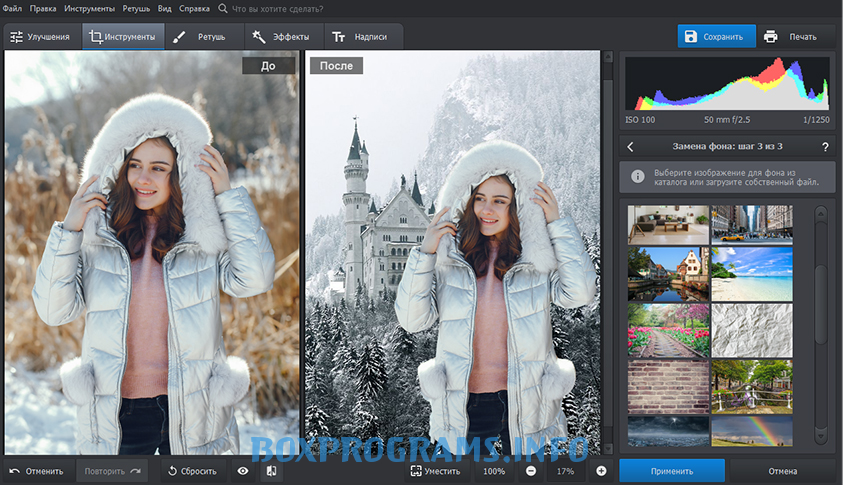Click the Повторить redo button
Viewport: 843px width, 485px height.
[x=112, y=471]
